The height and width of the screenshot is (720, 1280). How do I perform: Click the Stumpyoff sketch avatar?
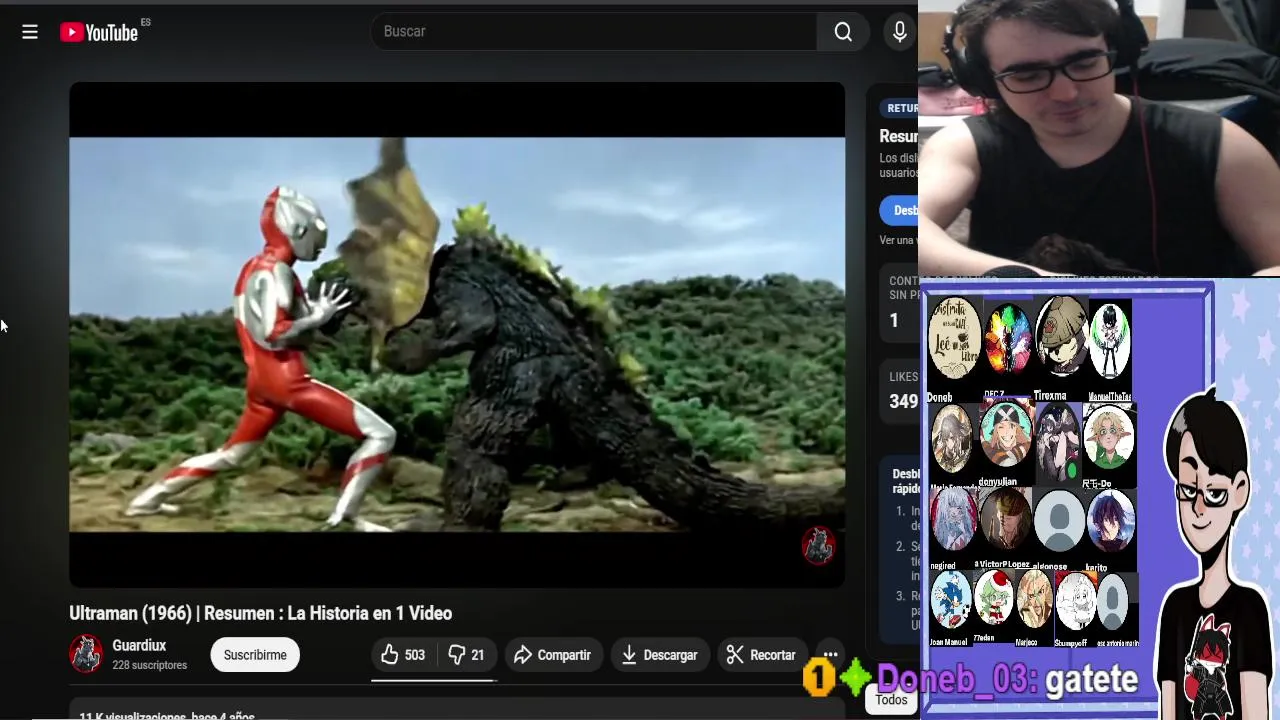pos(1075,602)
